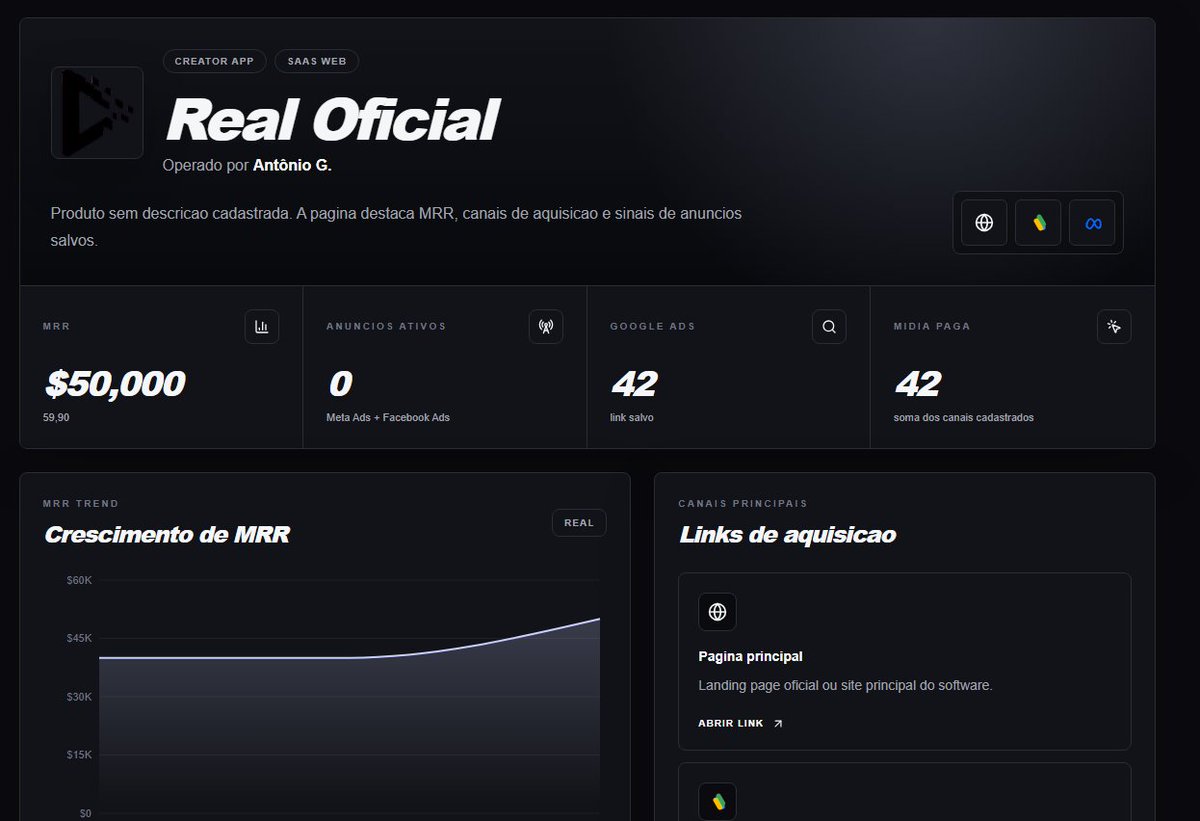The image size is (1200, 821).
Task: Click the 0 value under Anuncios Ativos
Action: [340, 384]
